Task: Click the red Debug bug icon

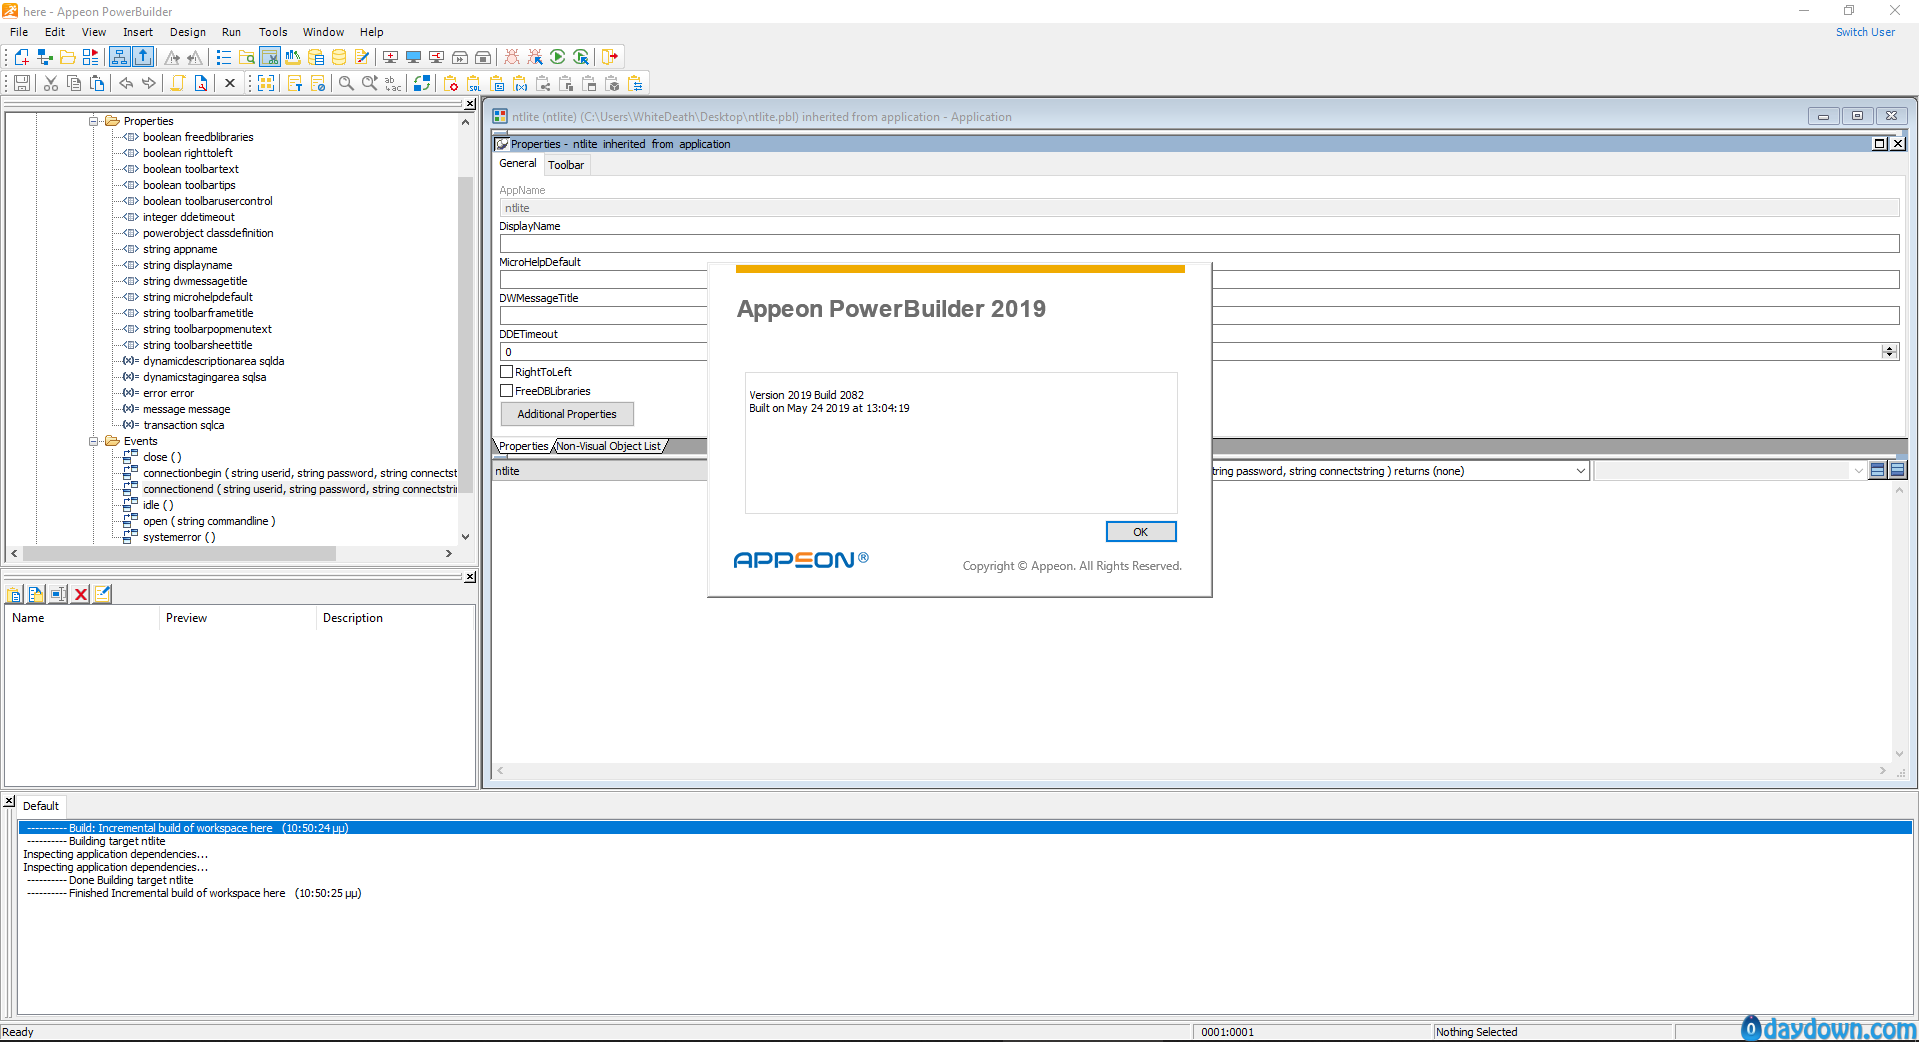Action: pyautogui.click(x=512, y=57)
